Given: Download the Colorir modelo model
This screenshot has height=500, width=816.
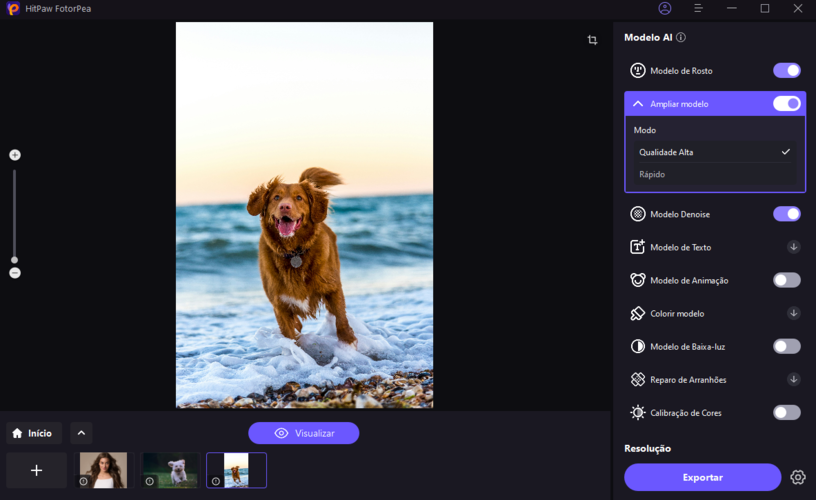Looking at the screenshot, I should click(x=794, y=313).
